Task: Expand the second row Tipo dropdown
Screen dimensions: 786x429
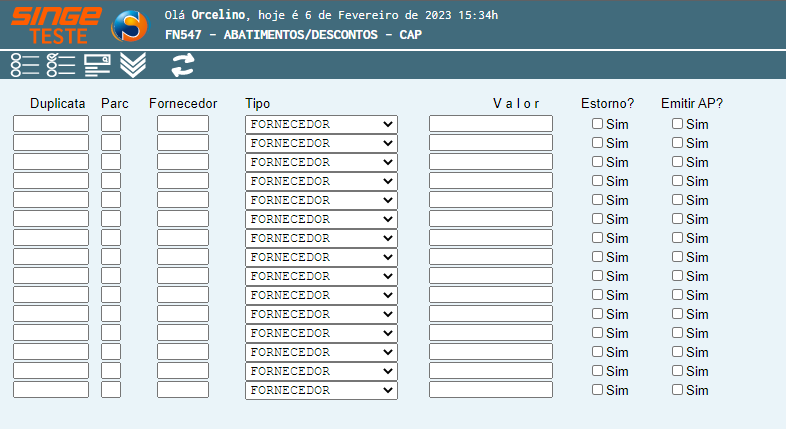Action: click(x=321, y=143)
